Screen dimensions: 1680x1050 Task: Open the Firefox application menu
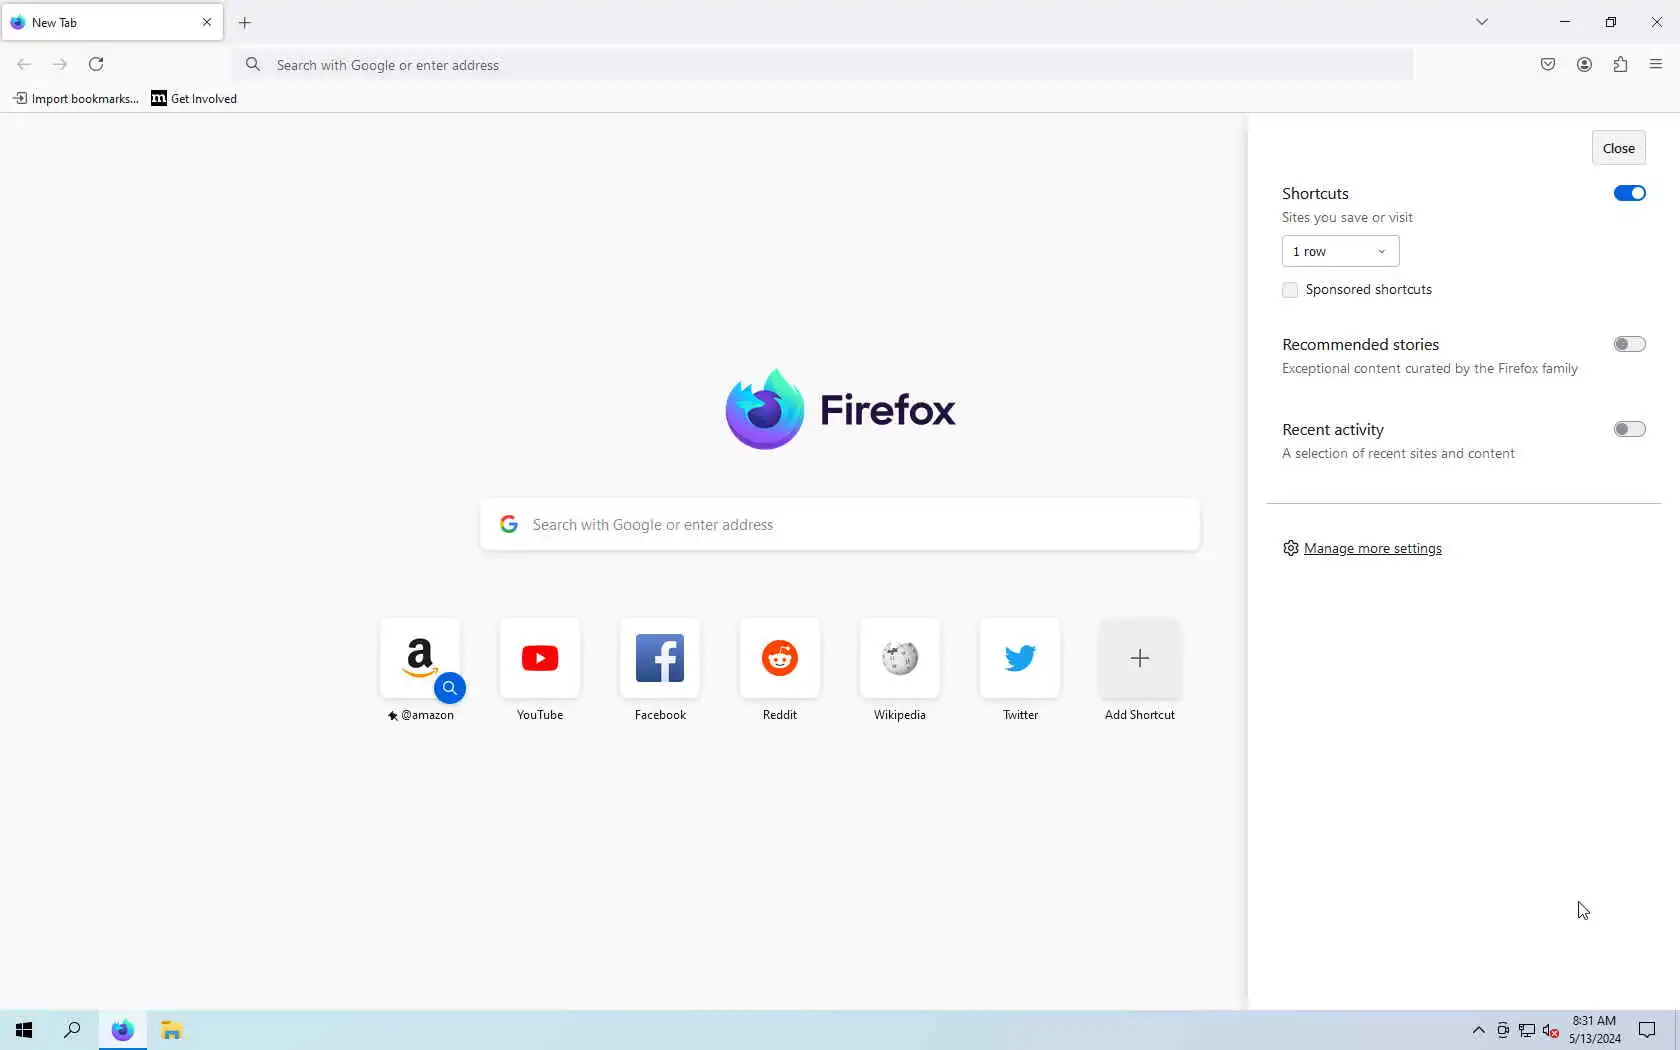(1656, 64)
